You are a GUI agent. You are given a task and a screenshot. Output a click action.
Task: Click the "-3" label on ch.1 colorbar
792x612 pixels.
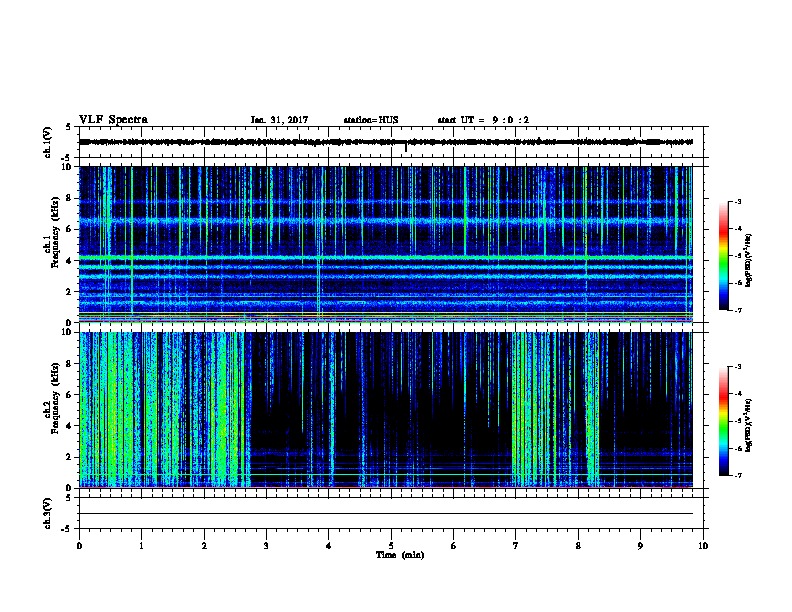[737, 201]
